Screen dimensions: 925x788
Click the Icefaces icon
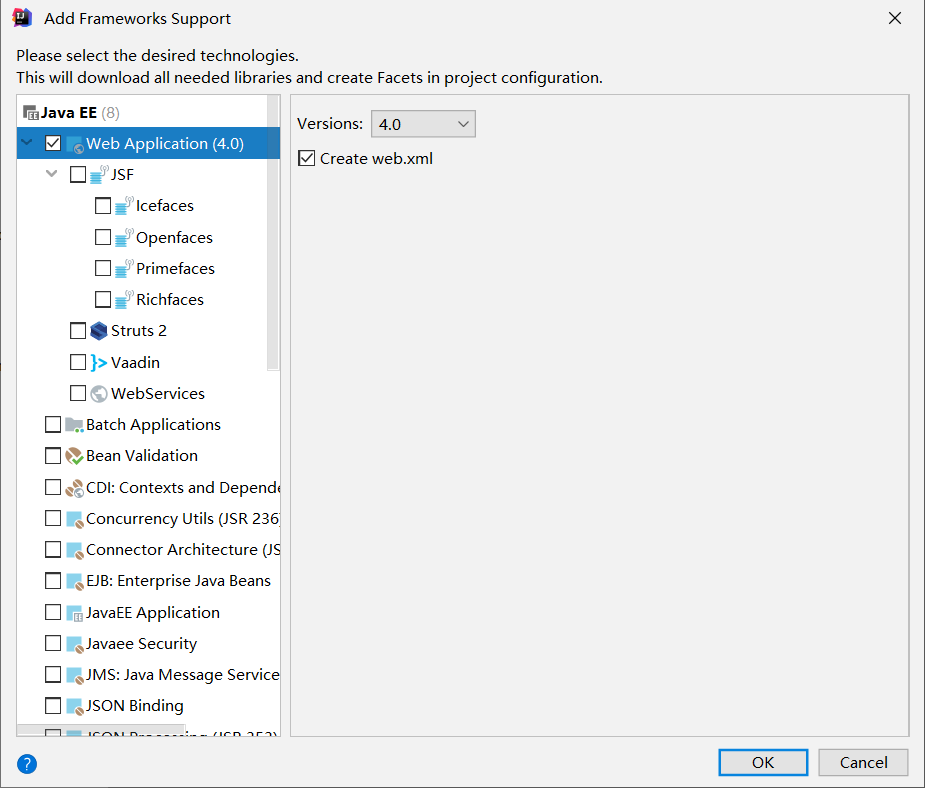click(124, 205)
